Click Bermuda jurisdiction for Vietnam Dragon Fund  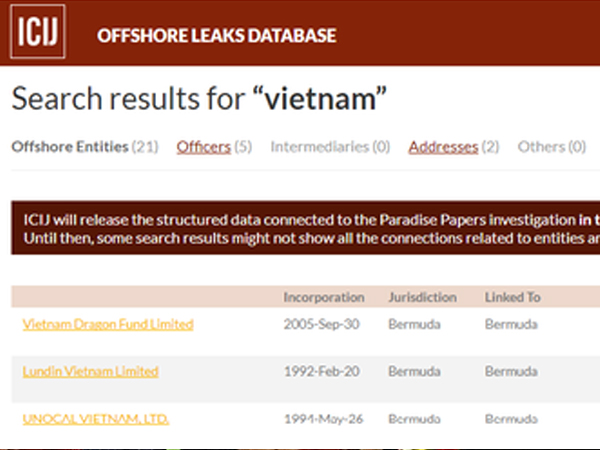point(414,324)
